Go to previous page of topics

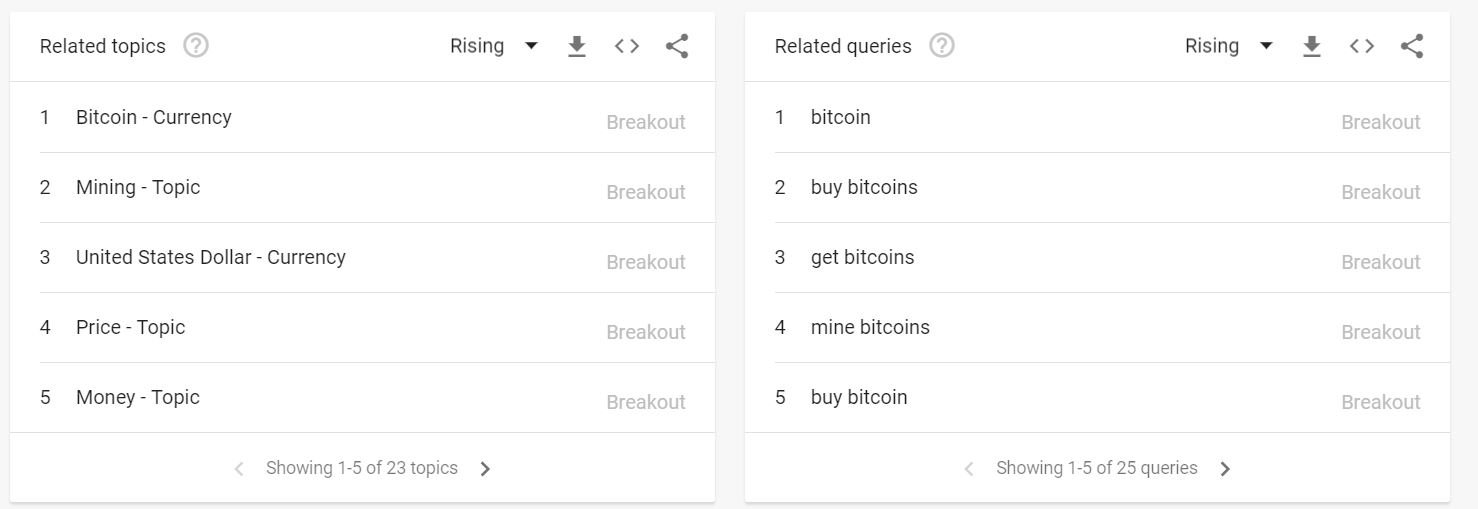coord(239,469)
